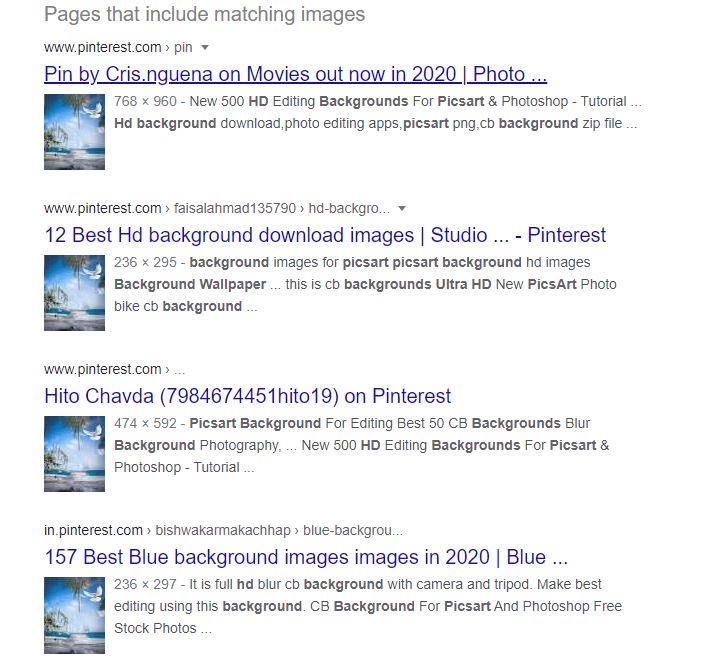Click snippet line 'Background Photography, ... New 500 HD'

[x=362, y=445]
